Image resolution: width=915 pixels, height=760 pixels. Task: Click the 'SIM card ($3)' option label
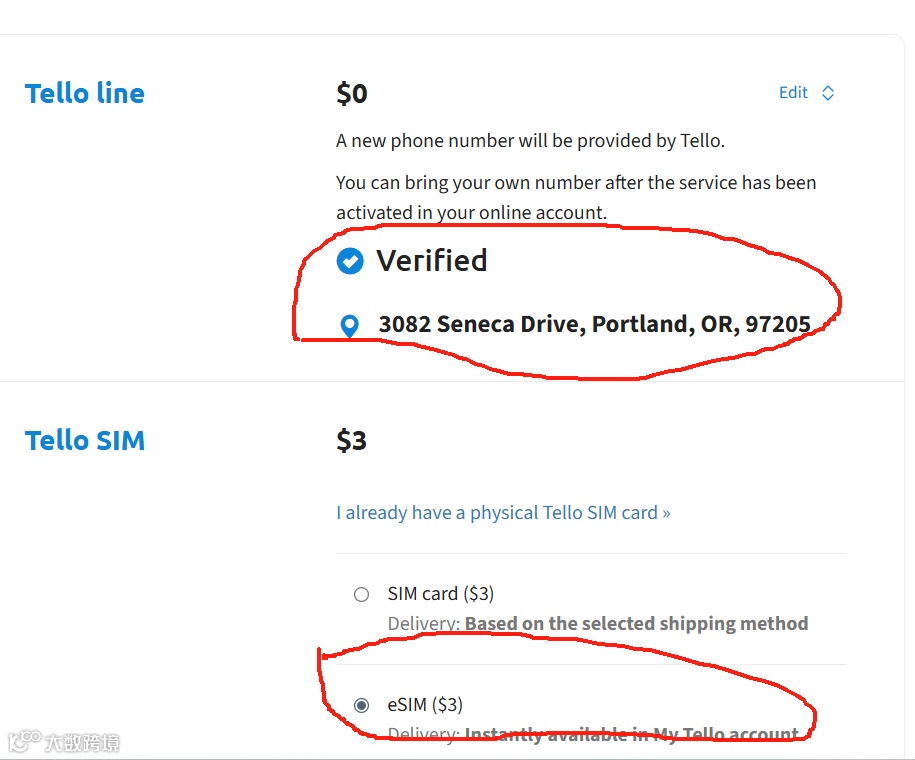(441, 594)
